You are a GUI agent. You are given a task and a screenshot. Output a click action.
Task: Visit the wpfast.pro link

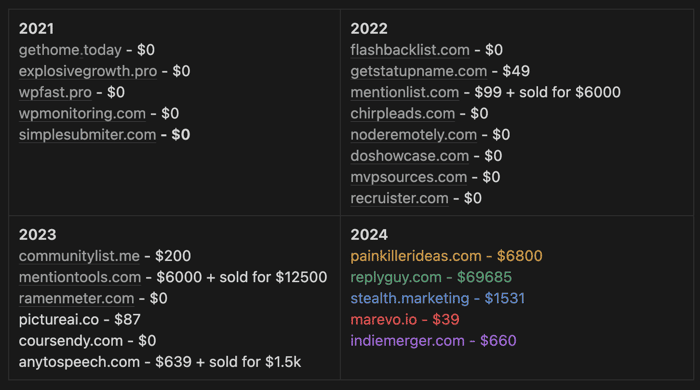click(x=55, y=92)
